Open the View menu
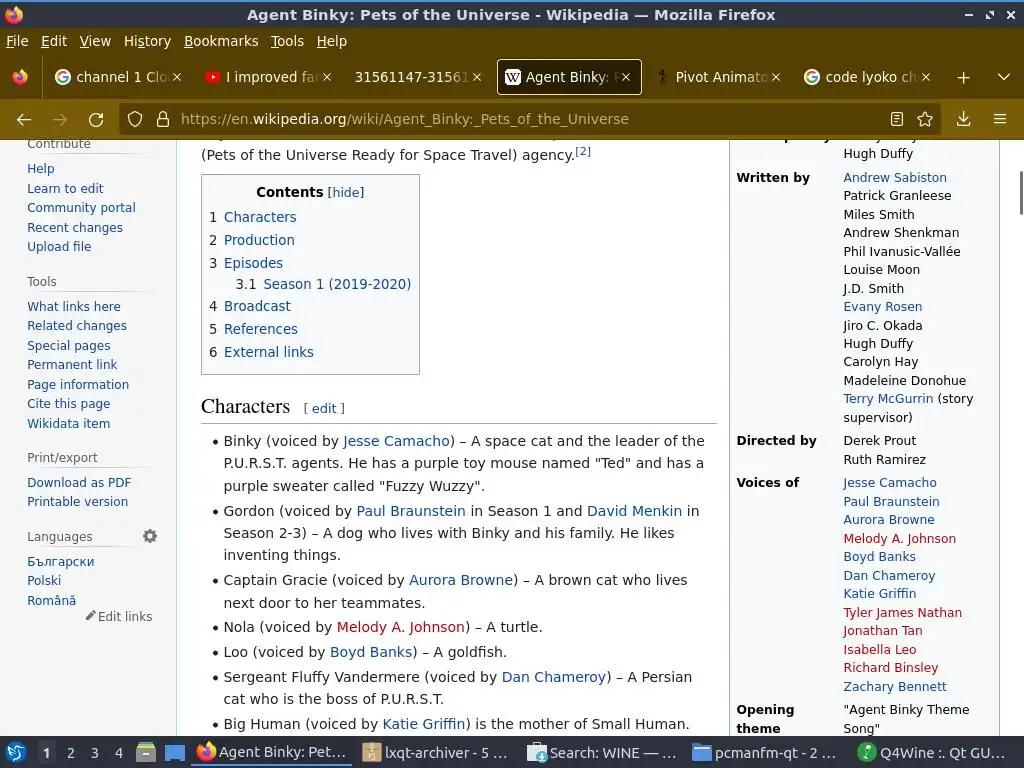 click(x=95, y=41)
